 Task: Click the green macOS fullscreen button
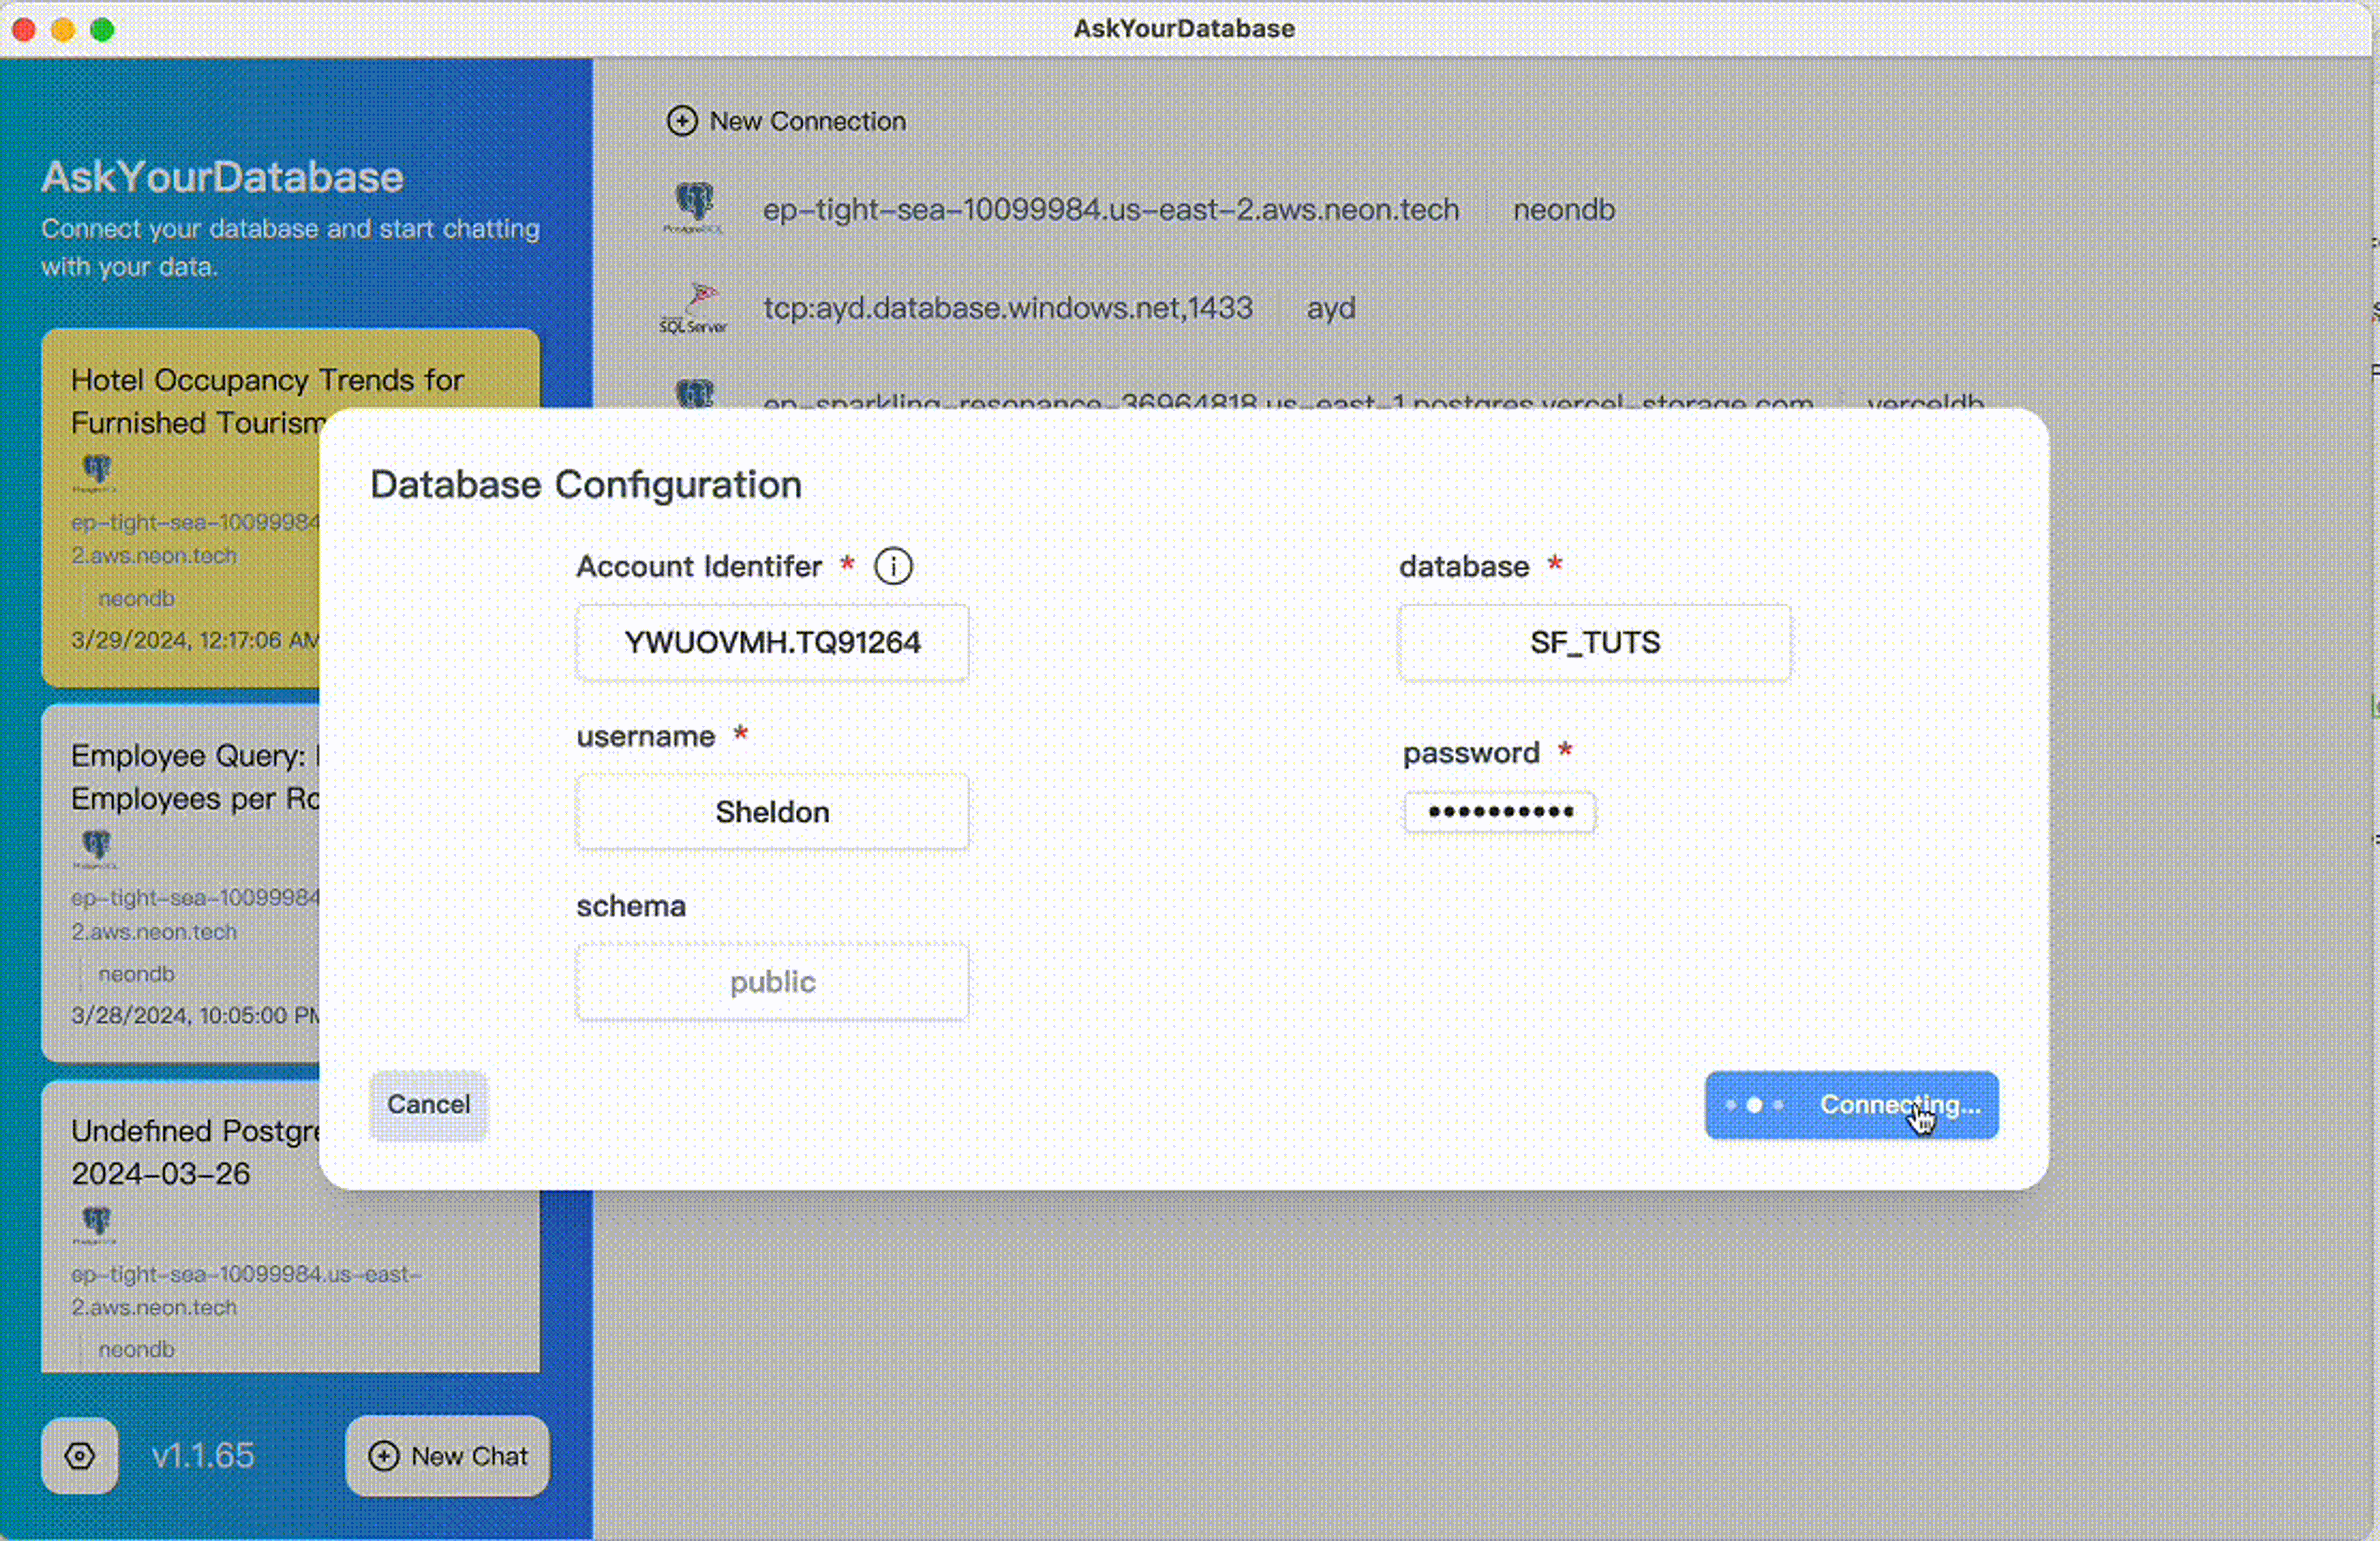[x=102, y=29]
